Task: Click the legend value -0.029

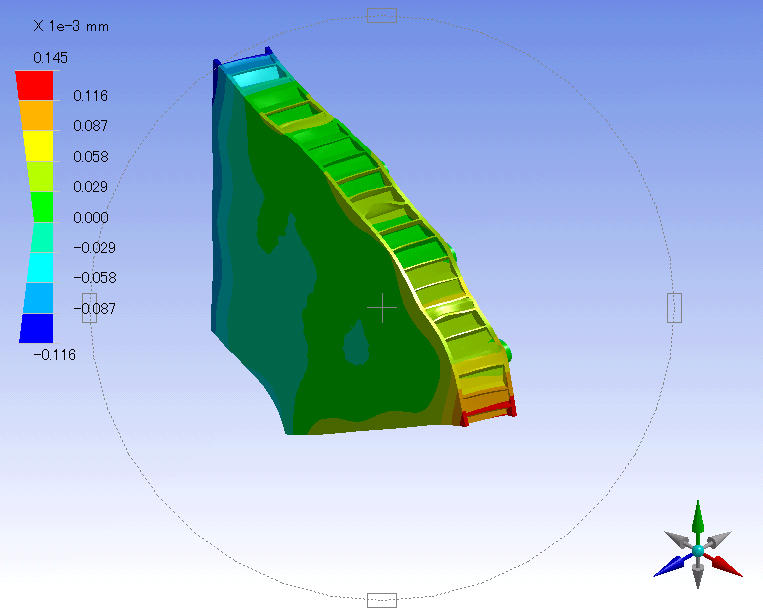Action: [x=94, y=248]
